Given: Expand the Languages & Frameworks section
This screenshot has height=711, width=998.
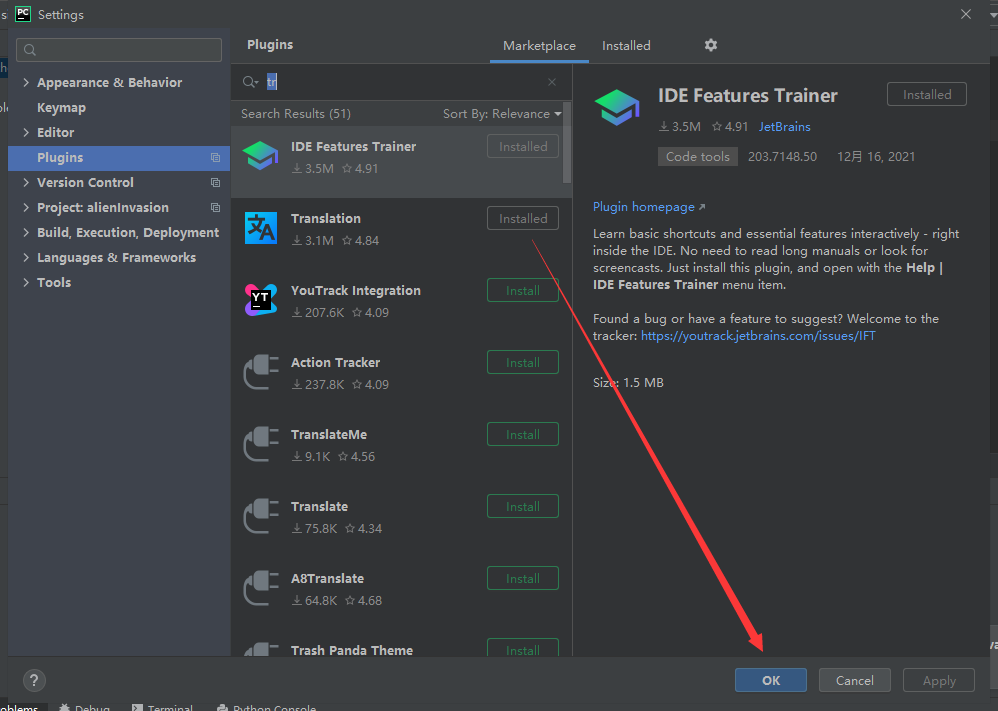Looking at the screenshot, I should coord(26,257).
